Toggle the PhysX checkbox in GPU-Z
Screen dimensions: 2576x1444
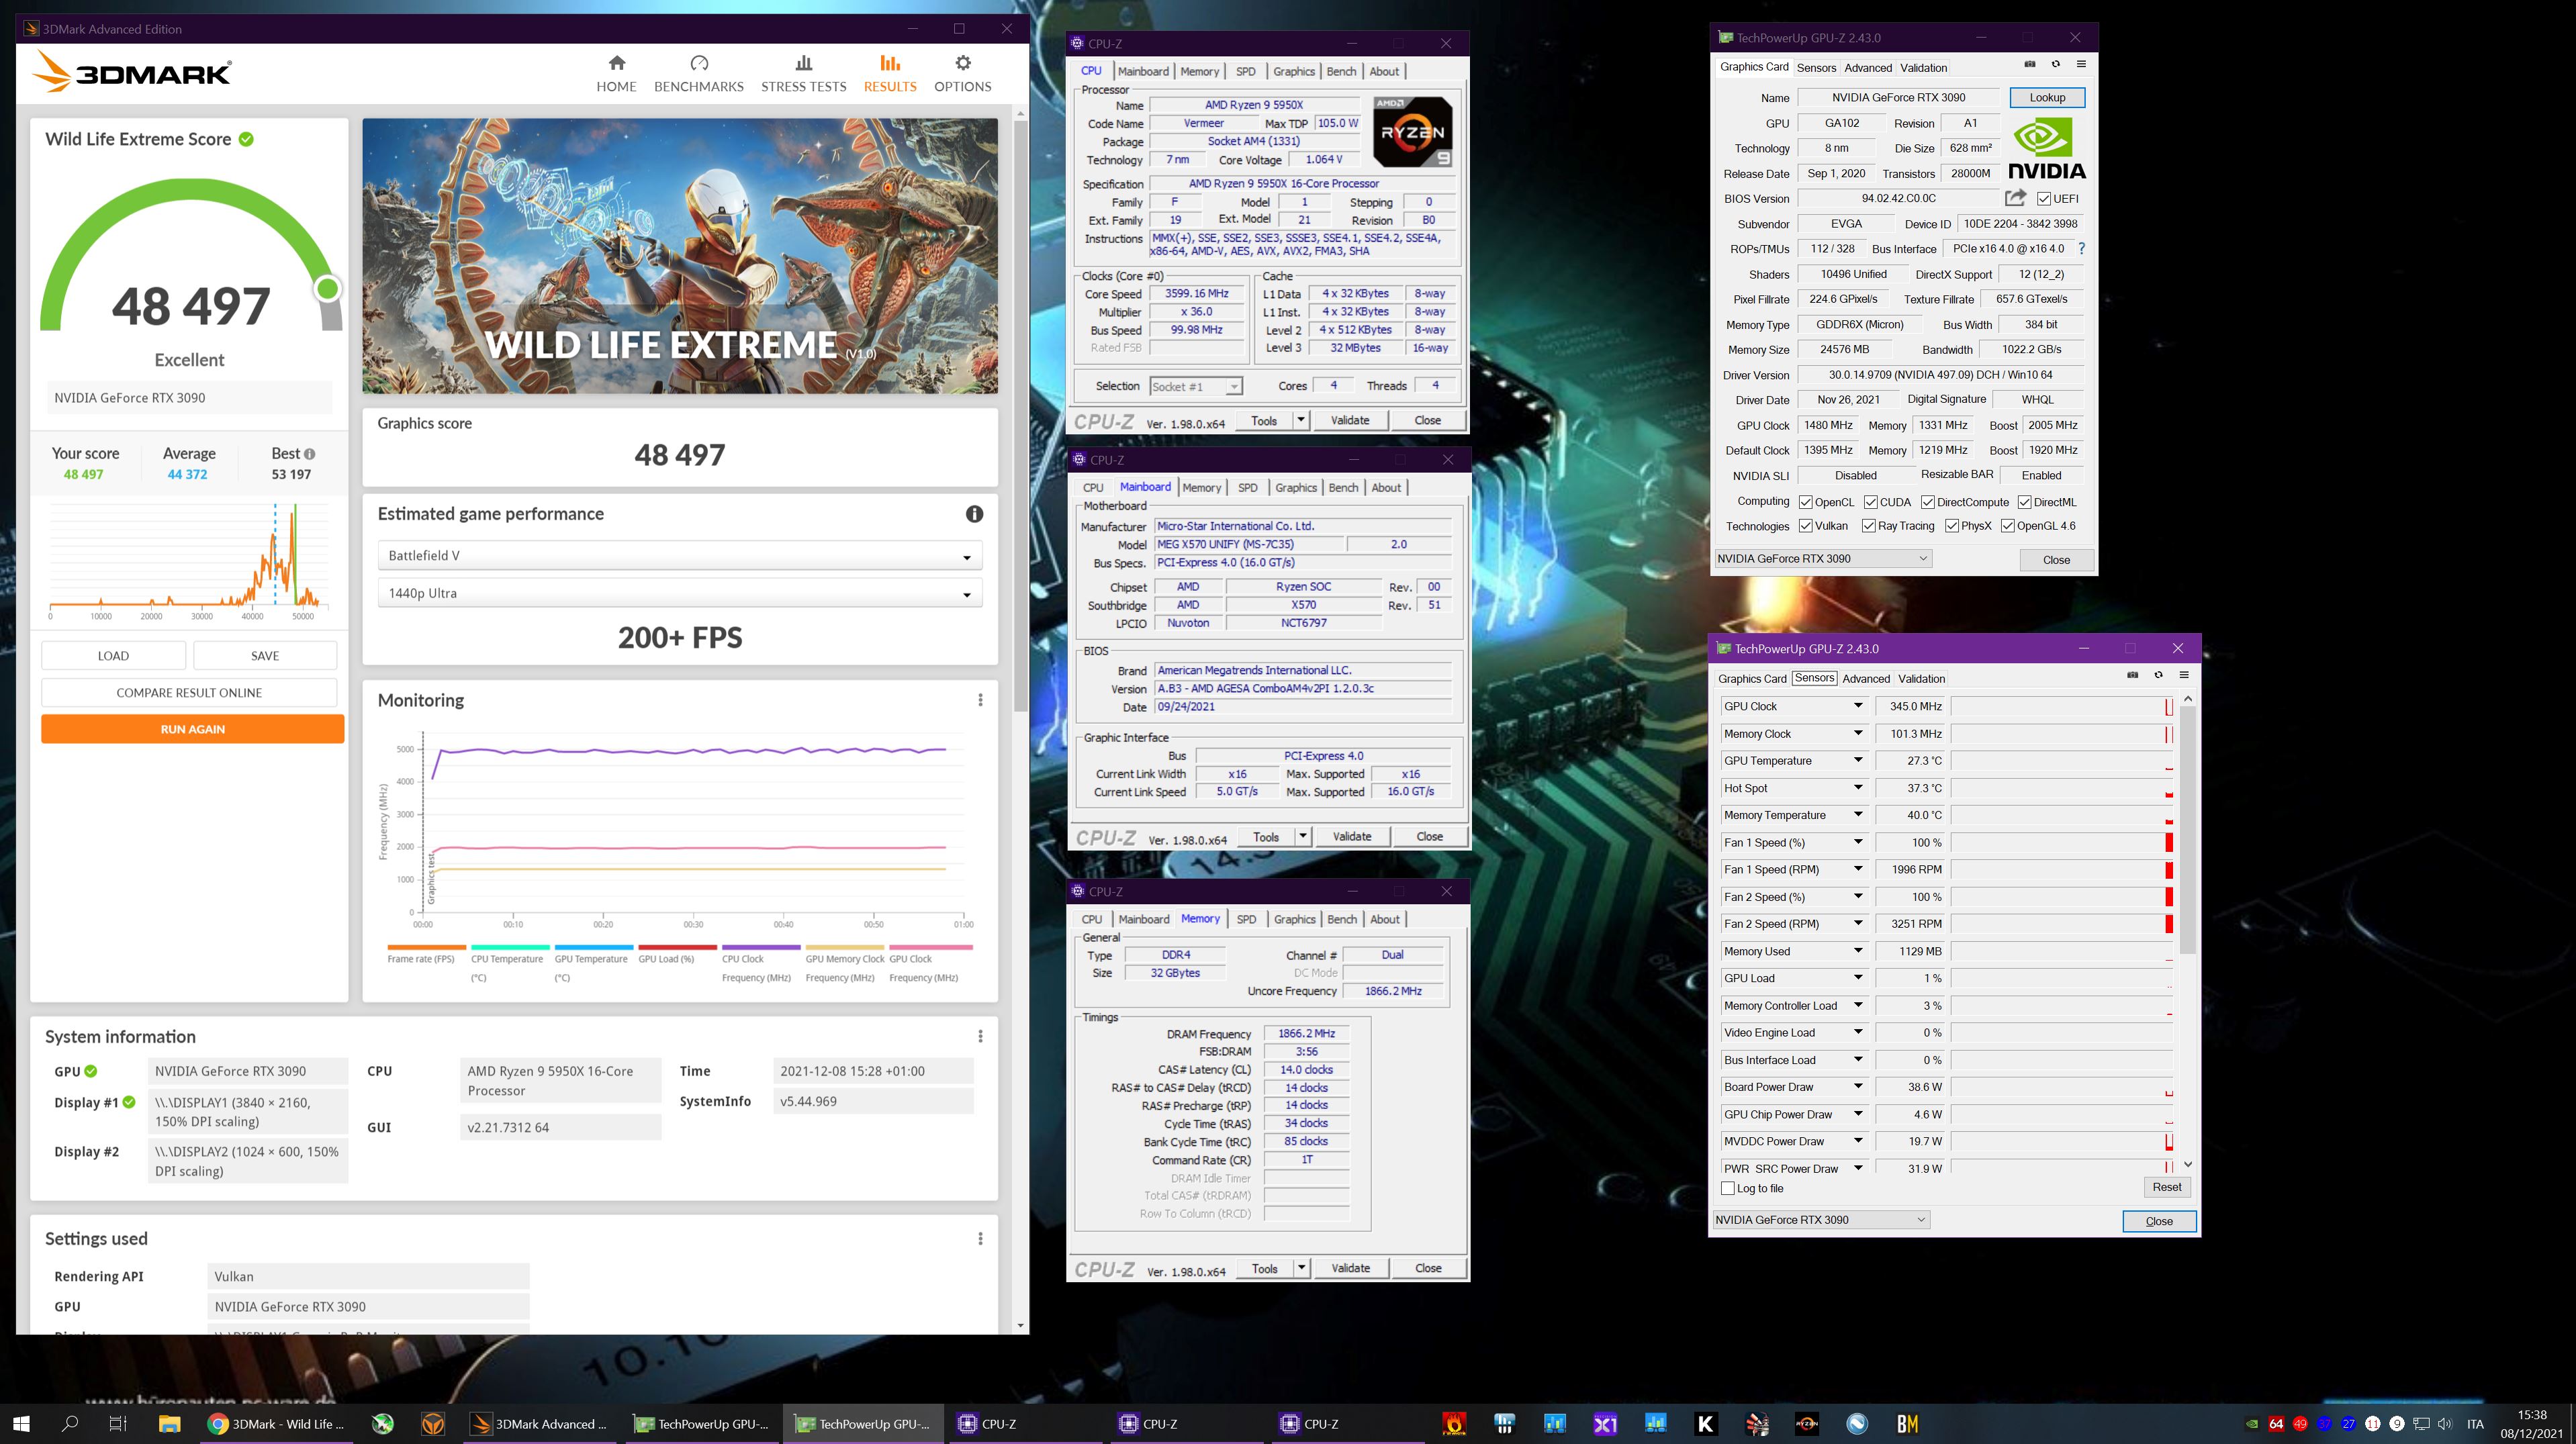tap(1951, 526)
